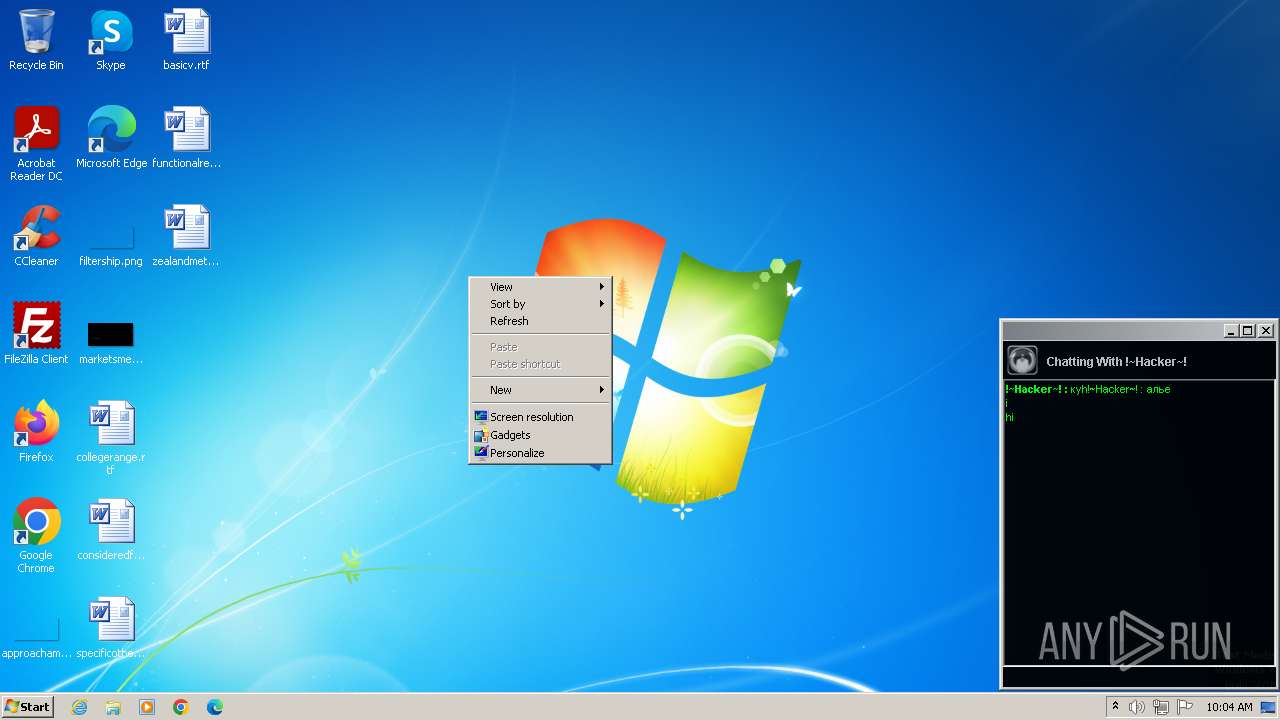
Task: Select the zealandmet... document icon
Action: tap(186, 236)
